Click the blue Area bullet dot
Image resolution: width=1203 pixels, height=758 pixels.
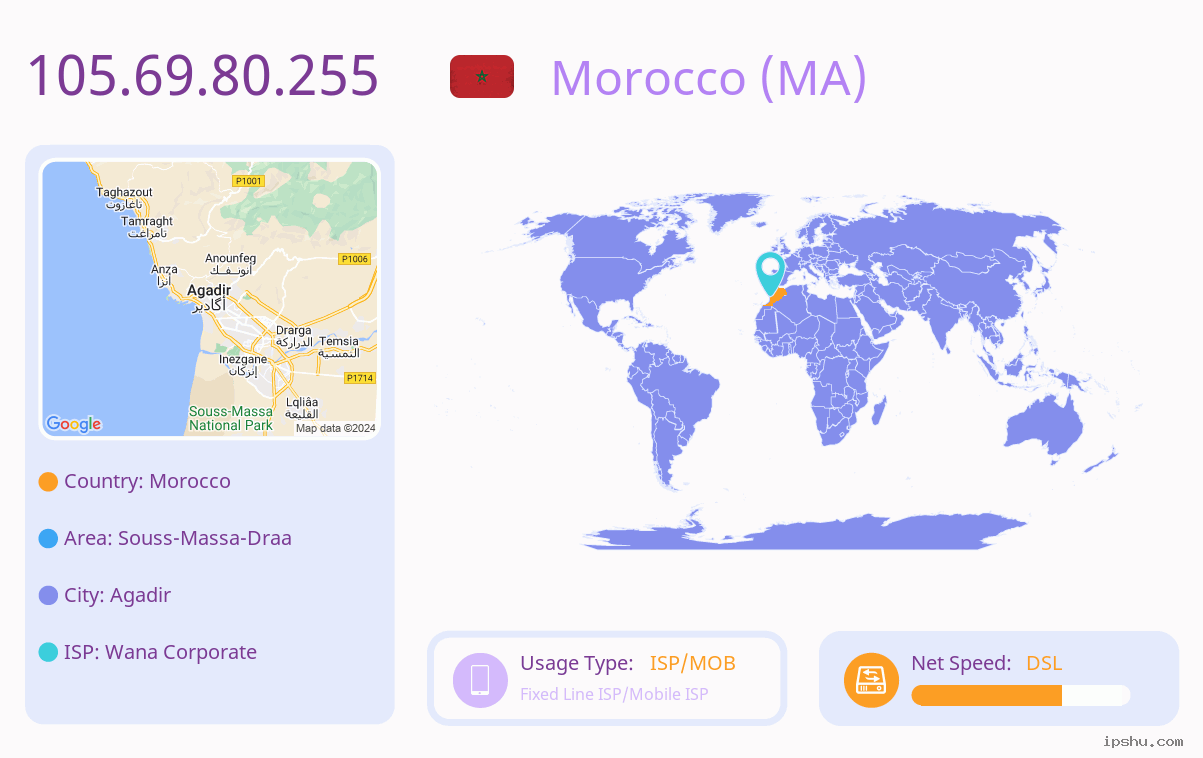tap(48, 538)
